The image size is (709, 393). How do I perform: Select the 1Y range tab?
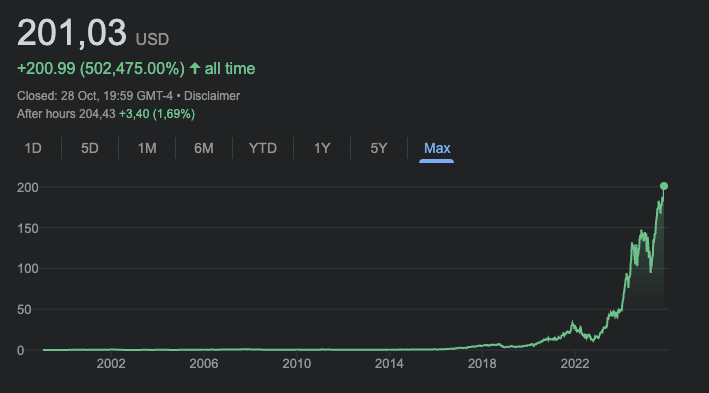[322, 148]
